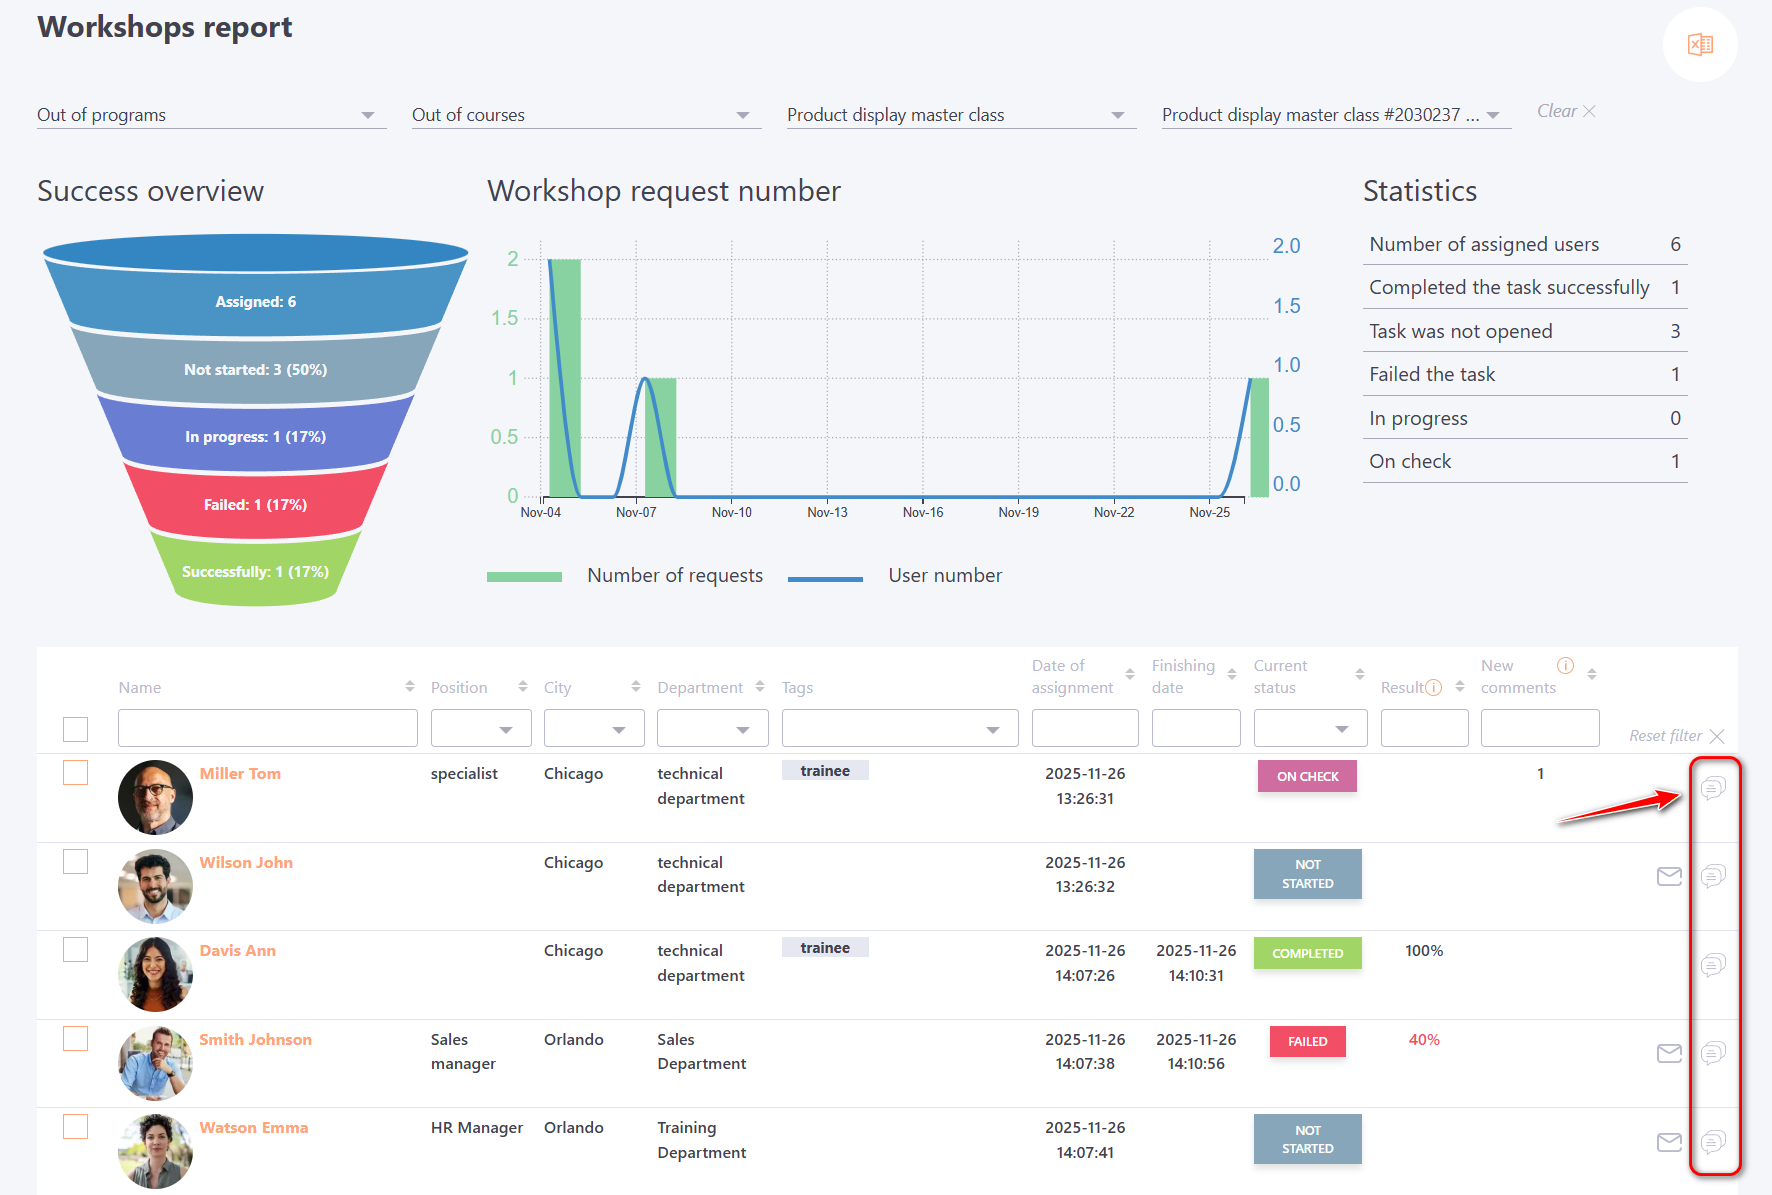
Task: Click the Excel export icon
Action: pos(1700,45)
